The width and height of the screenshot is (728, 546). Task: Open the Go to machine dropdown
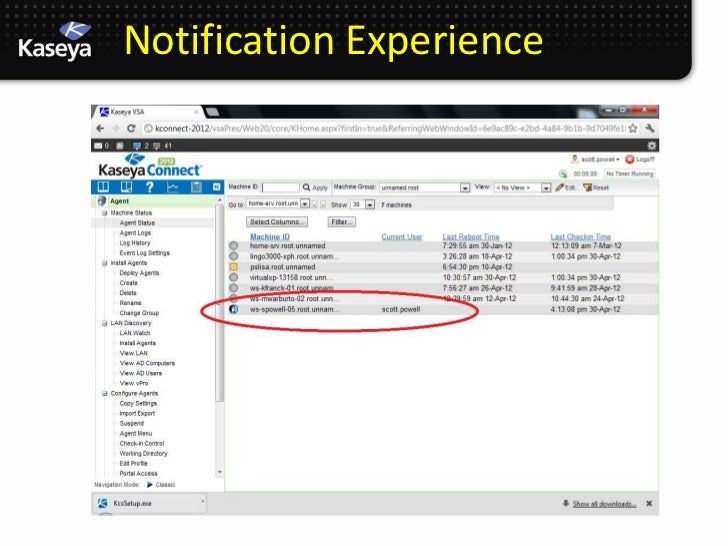tap(305, 204)
